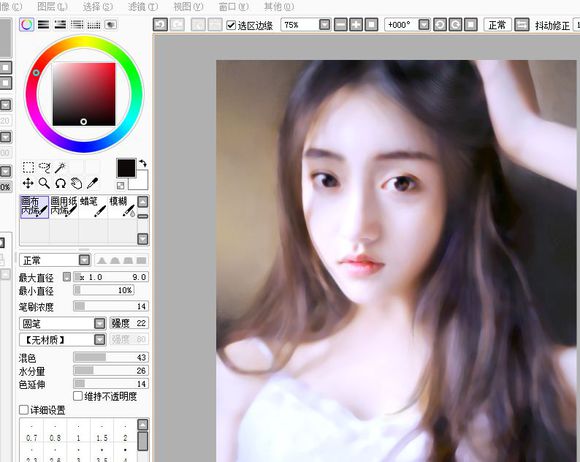
Task: Select the 模糊 blur brush
Action: click(x=122, y=207)
